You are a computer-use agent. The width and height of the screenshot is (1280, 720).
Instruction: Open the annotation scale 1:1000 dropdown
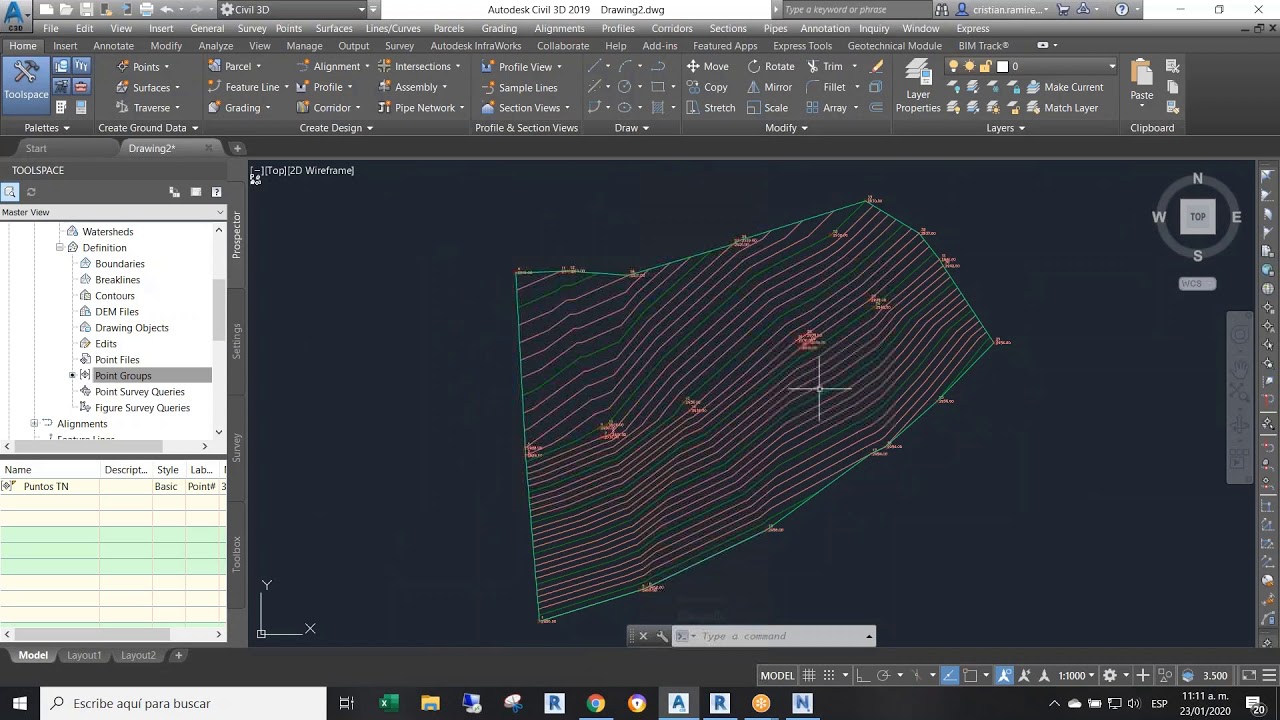click(x=1077, y=676)
